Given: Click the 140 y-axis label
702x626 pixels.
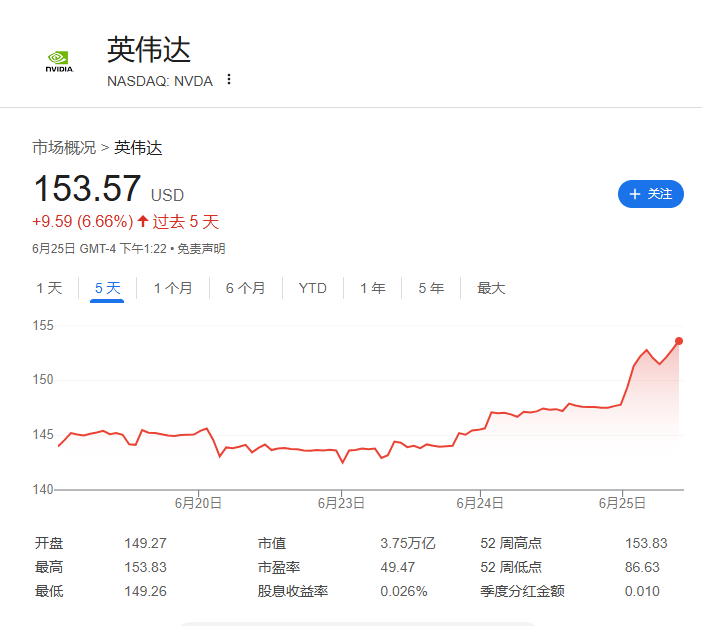Looking at the screenshot, I should click(x=43, y=489).
